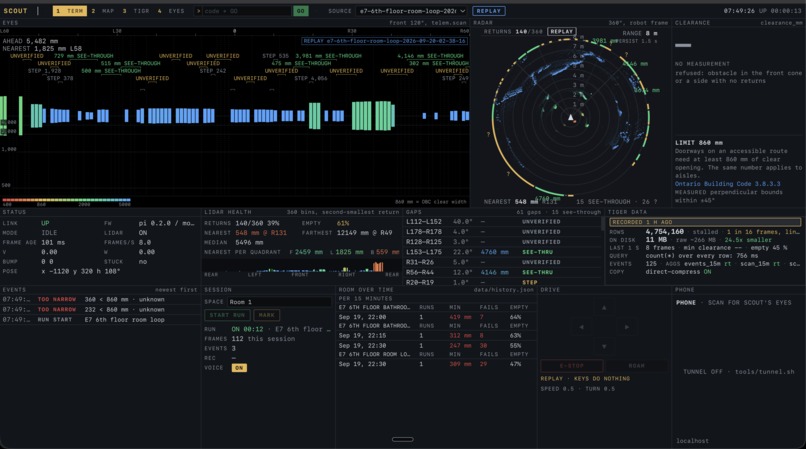
Task: Click the drive right arrow pad
Action: click(627, 327)
